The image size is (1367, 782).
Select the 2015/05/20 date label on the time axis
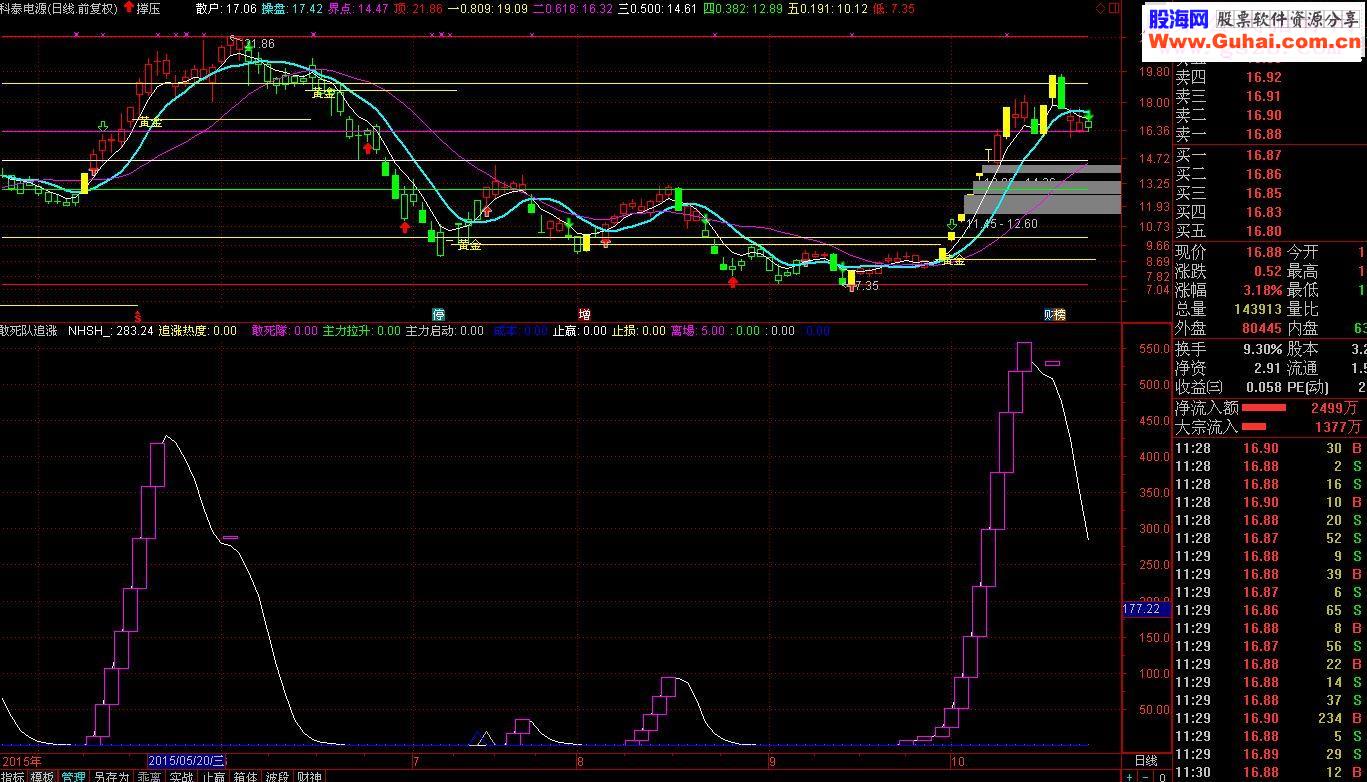188,761
